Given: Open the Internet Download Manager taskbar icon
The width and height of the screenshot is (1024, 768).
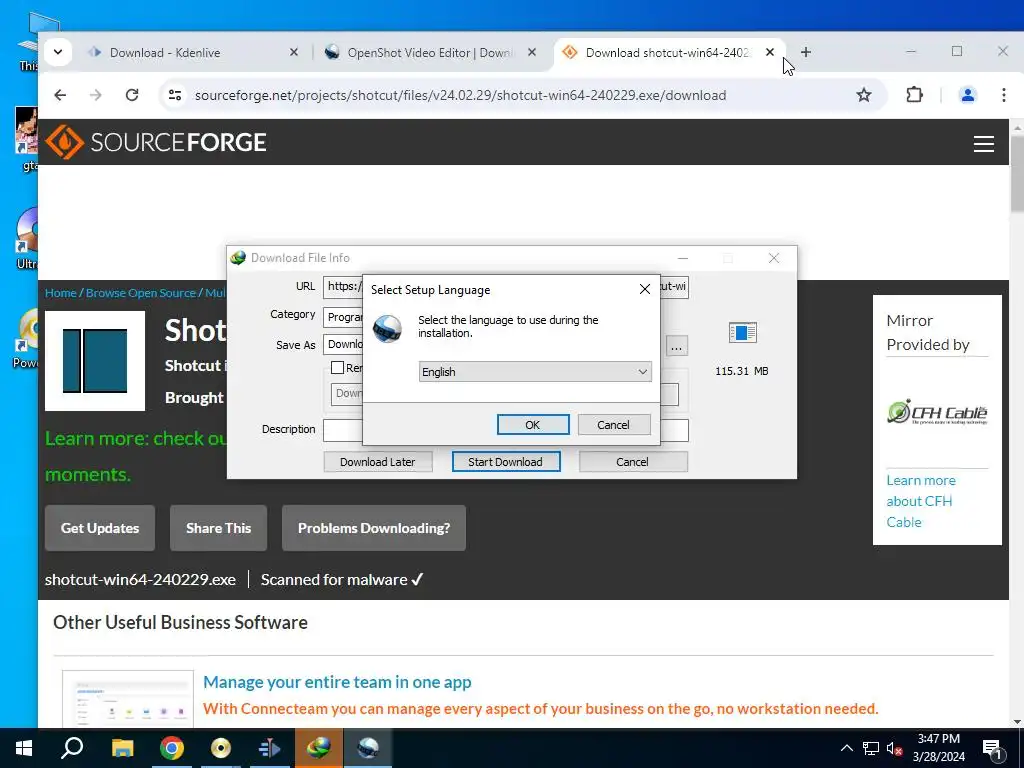Looking at the screenshot, I should point(318,748).
